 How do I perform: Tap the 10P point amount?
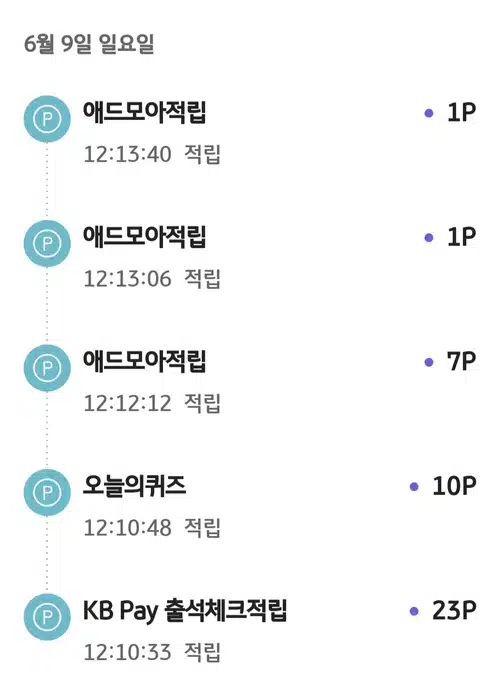454,486
